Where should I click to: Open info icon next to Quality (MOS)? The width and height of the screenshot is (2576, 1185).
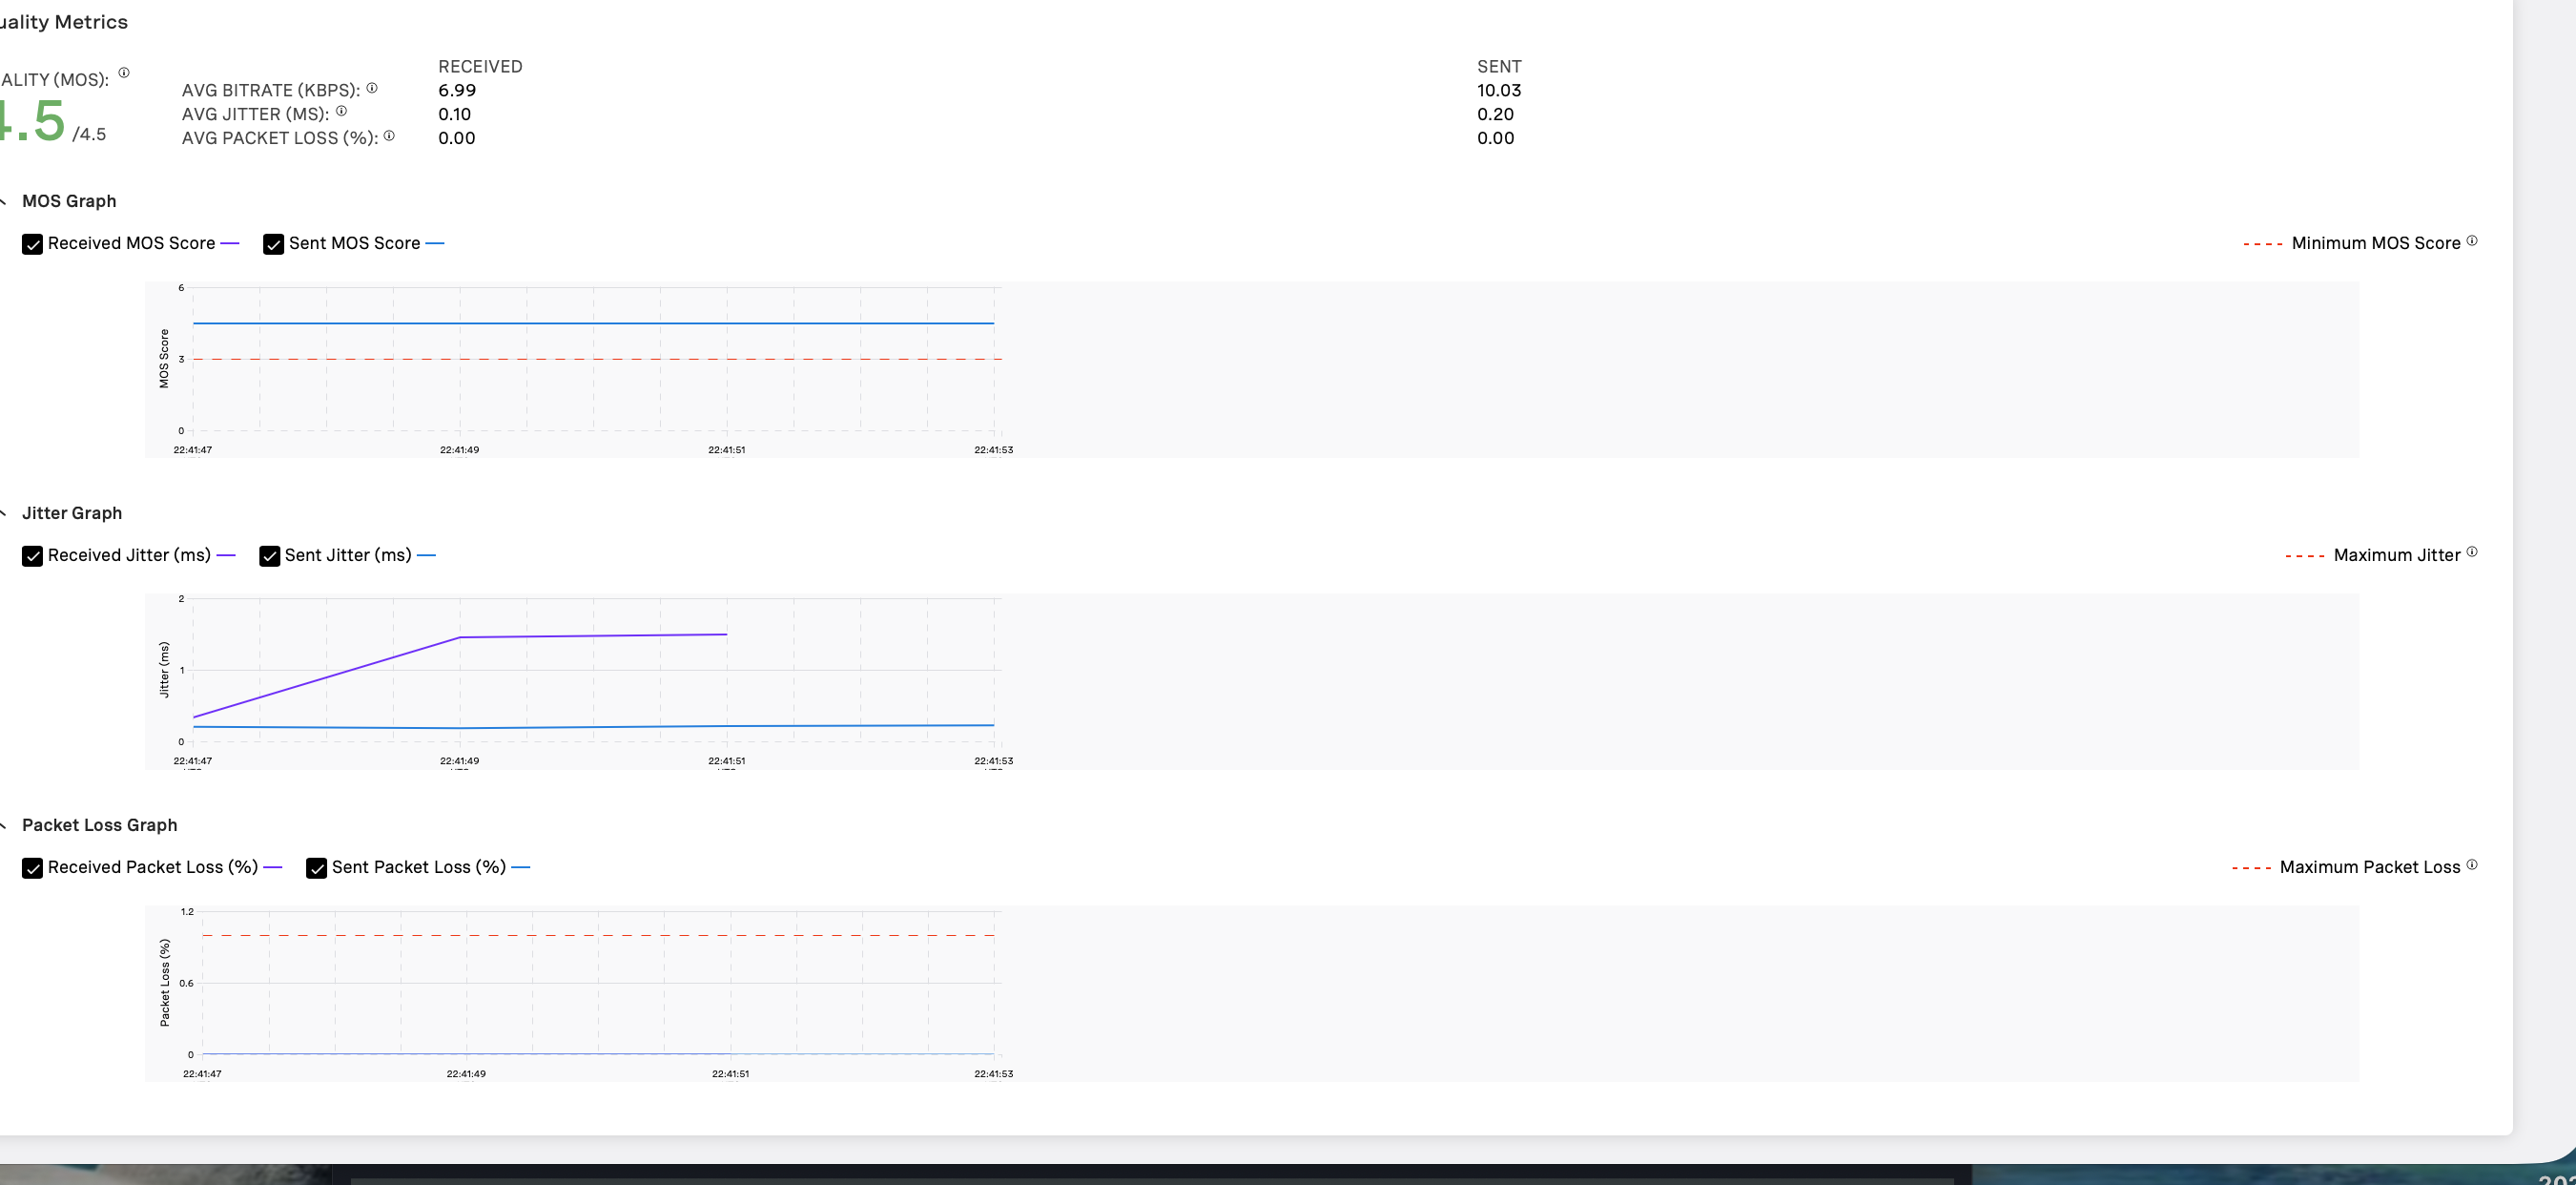tap(124, 72)
